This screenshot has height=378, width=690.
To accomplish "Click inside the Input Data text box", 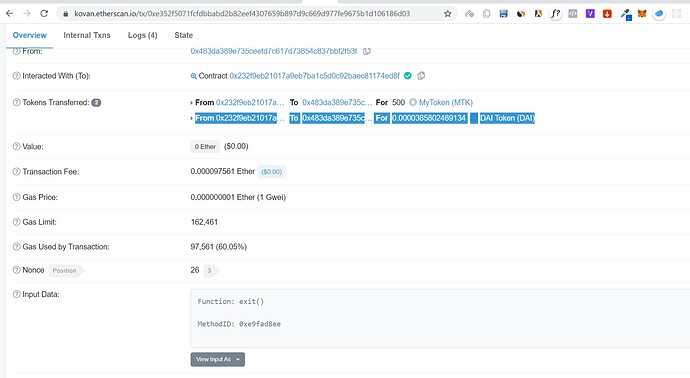I will pos(440,319).
